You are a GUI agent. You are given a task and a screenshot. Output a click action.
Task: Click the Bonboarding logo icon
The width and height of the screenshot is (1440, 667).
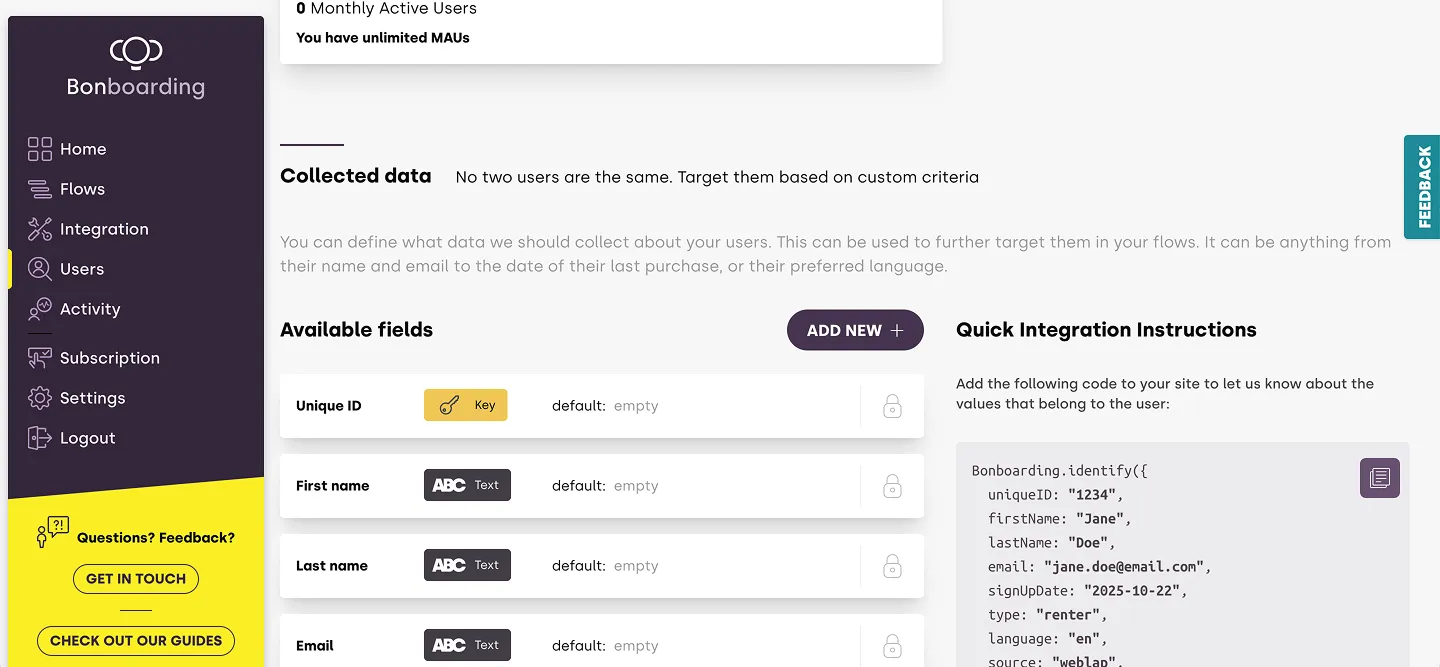pos(136,50)
